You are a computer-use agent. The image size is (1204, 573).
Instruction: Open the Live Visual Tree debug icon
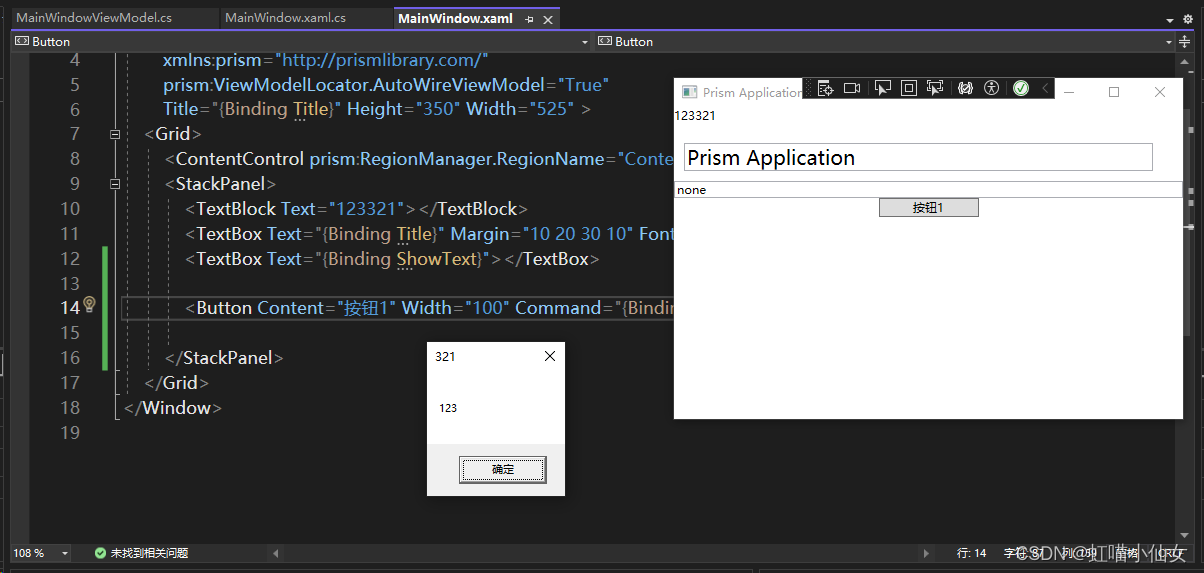[x=826, y=89]
